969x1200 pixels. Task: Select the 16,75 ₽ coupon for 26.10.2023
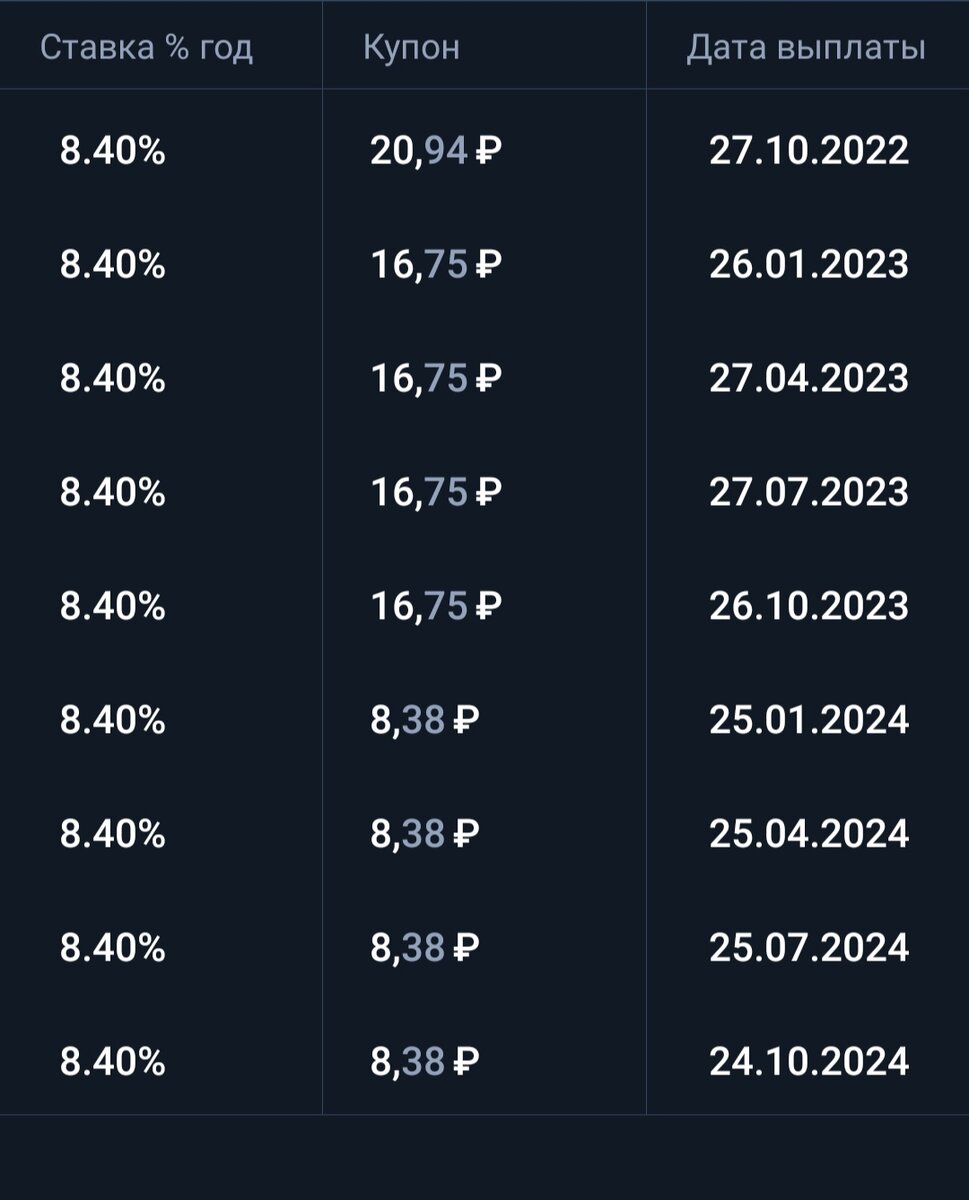click(x=436, y=606)
